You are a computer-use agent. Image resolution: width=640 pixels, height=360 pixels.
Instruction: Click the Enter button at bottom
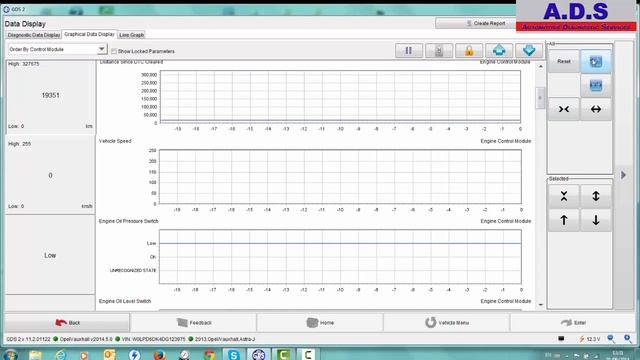tap(573, 322)
